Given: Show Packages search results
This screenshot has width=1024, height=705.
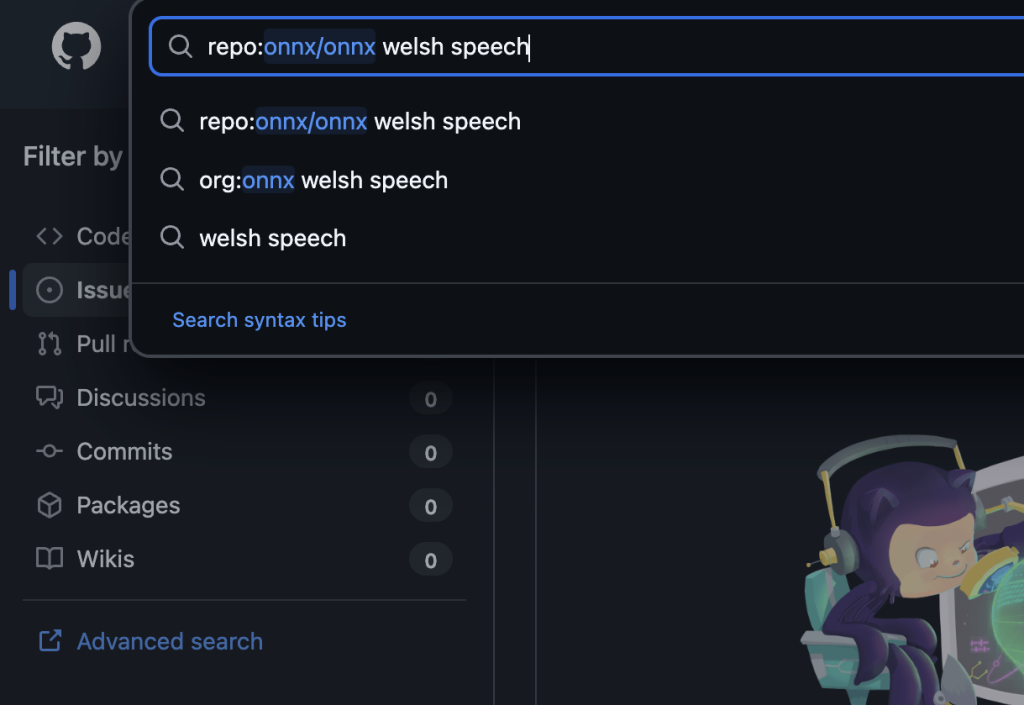Looking at the screenshot, I should tap(129, 506).
